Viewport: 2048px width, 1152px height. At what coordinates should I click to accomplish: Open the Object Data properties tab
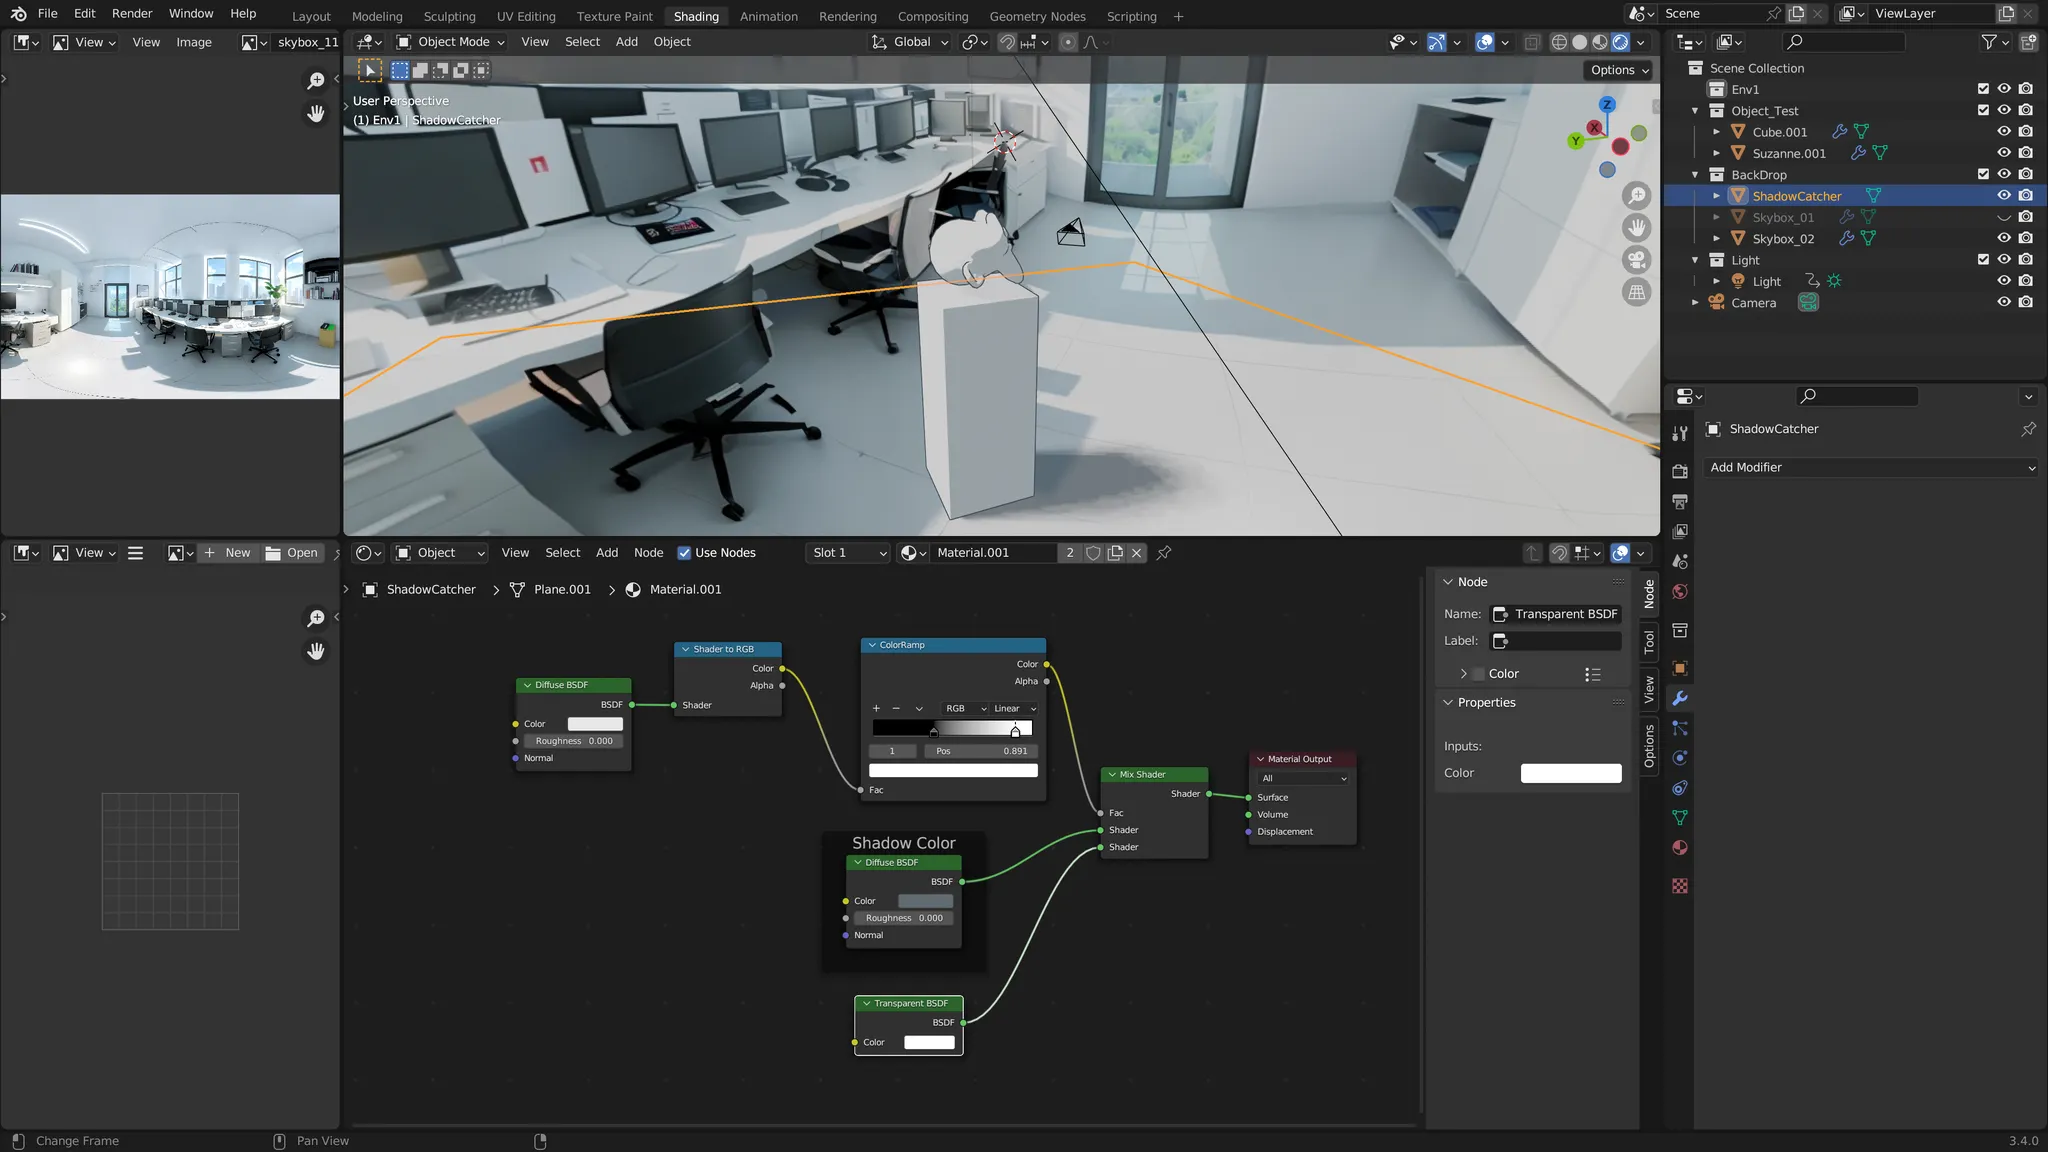(x=1680, y=818)
